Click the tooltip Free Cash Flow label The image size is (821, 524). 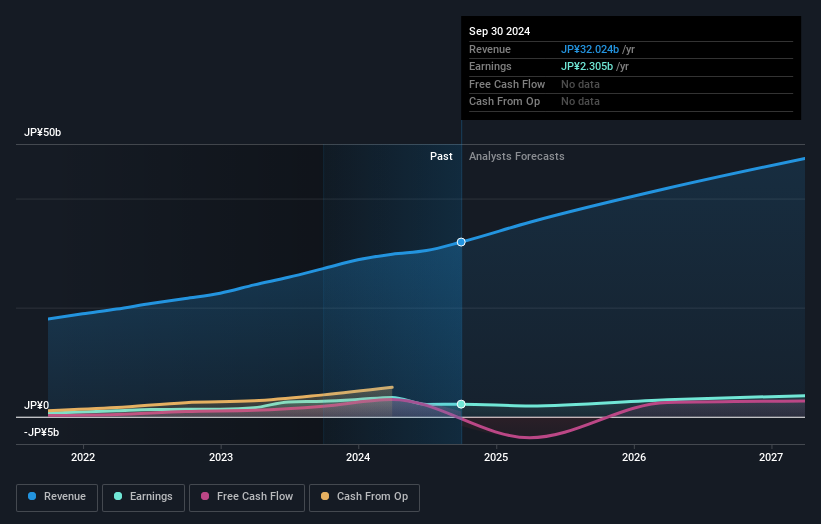click(507, 84)
